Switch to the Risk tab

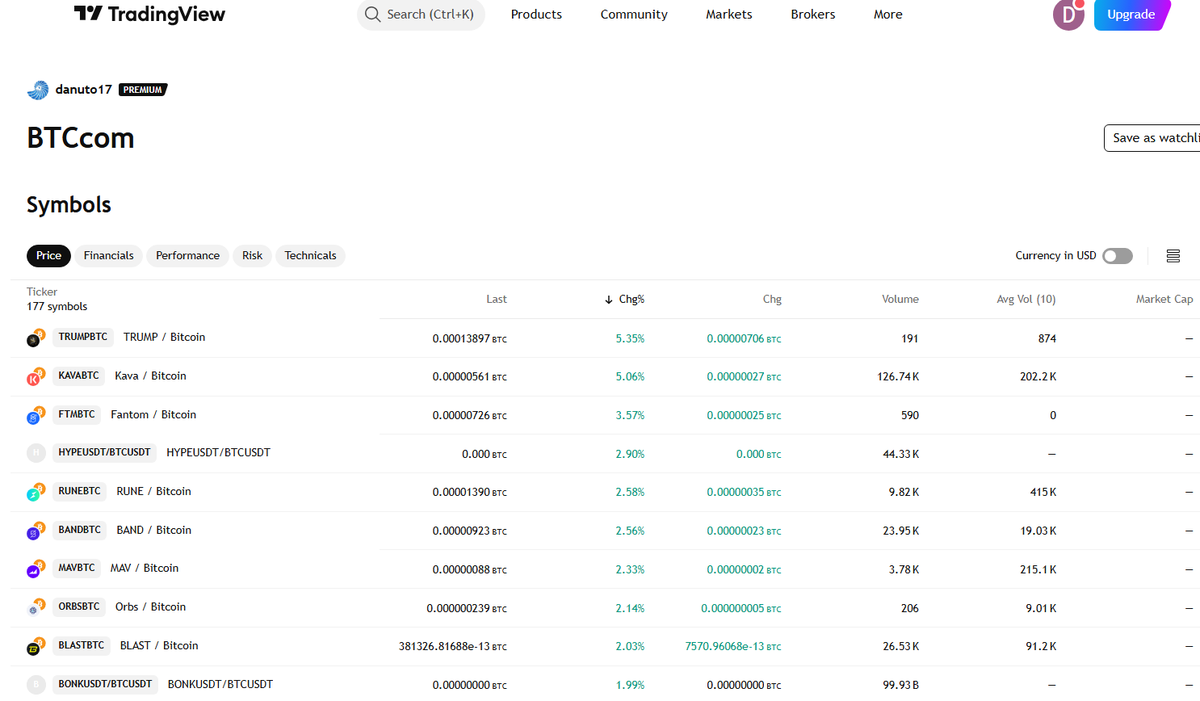252,256
